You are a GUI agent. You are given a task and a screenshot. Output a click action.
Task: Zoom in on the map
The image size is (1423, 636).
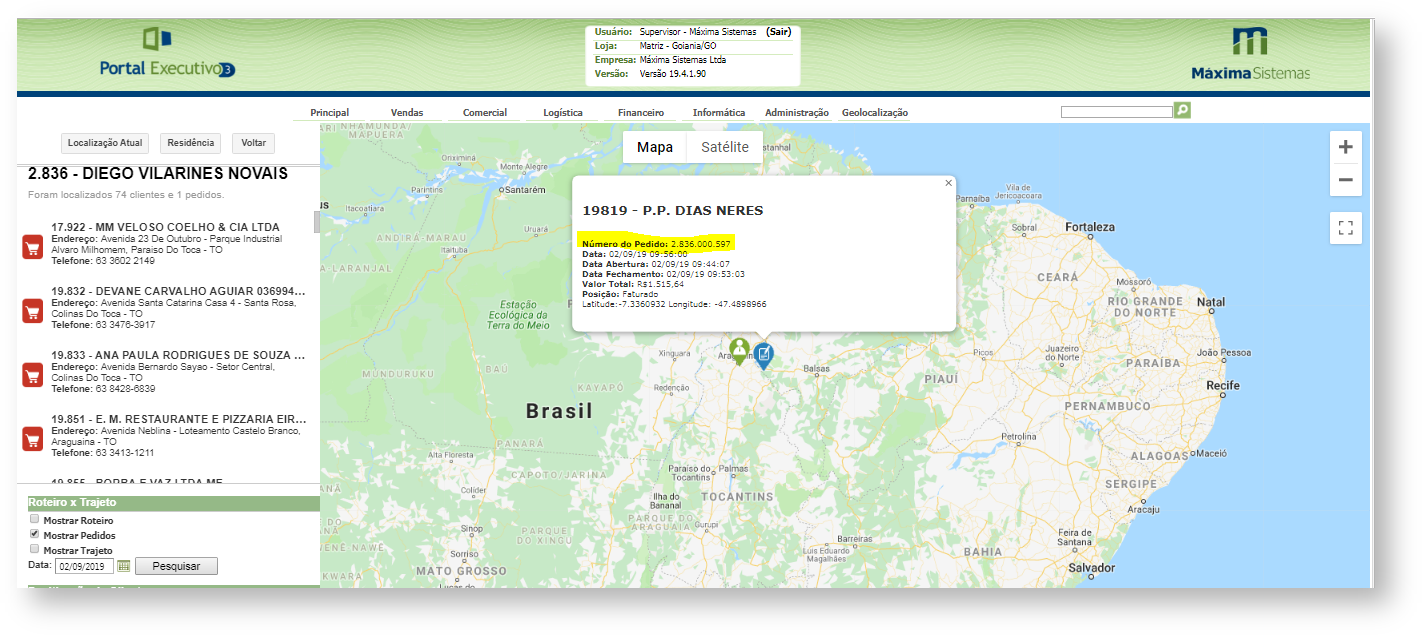point(1345,147)
